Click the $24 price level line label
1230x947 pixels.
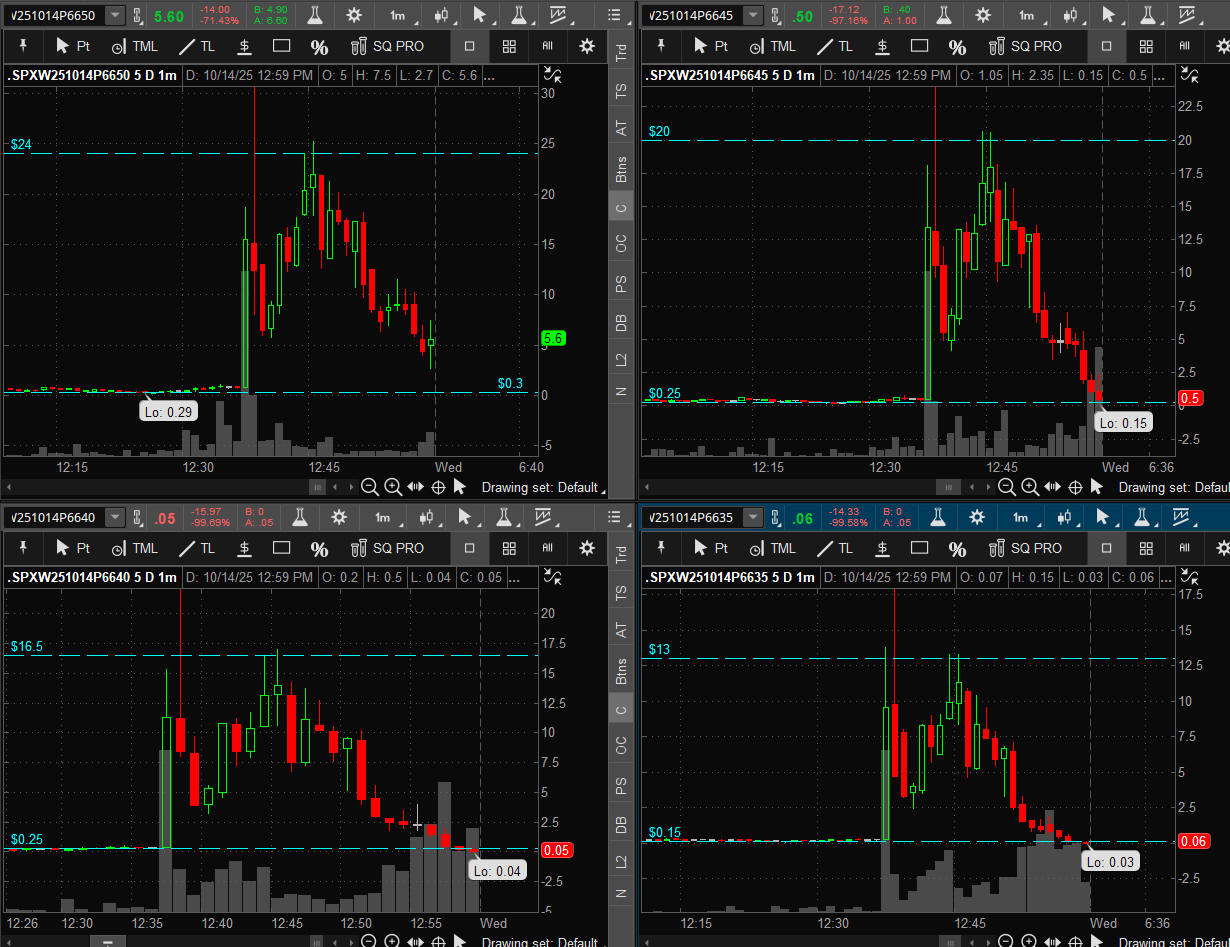pyautogui.click(x=22, y=144)
